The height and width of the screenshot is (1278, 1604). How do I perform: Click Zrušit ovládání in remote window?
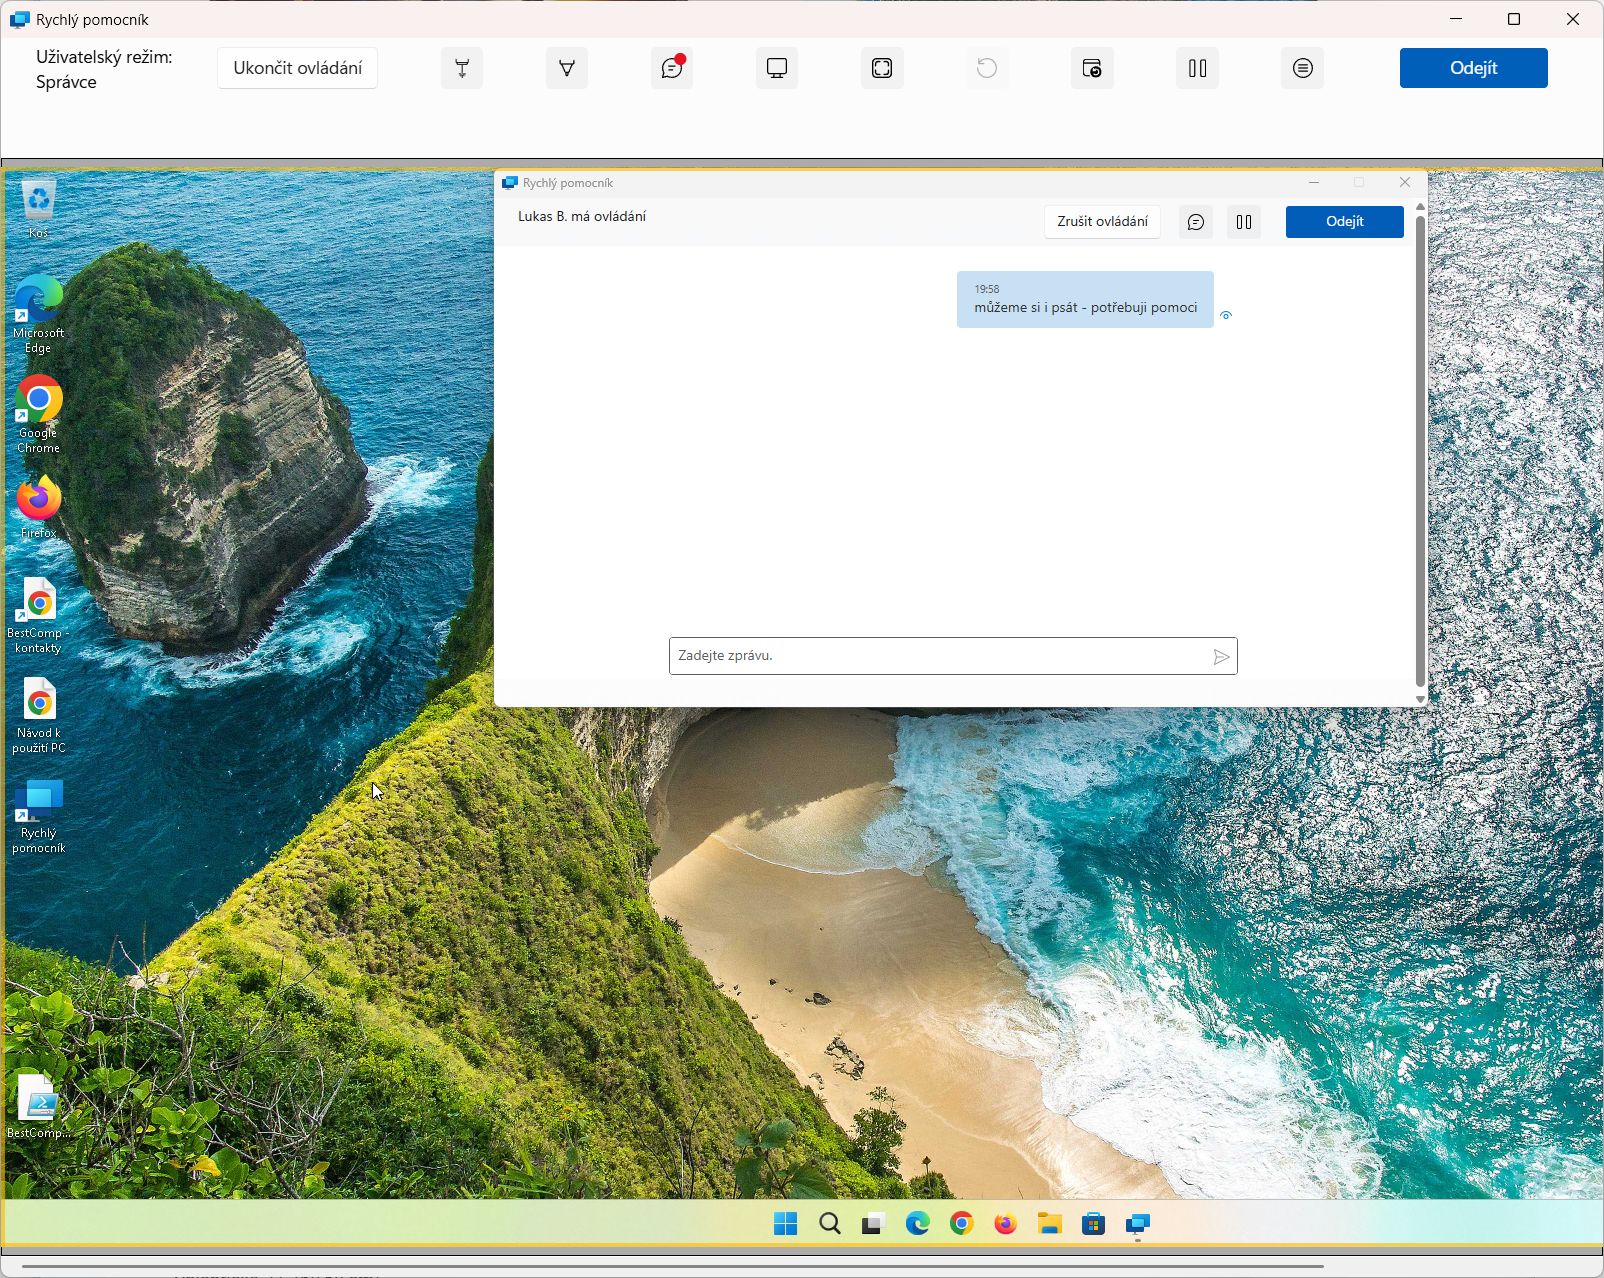(1102, 221)
